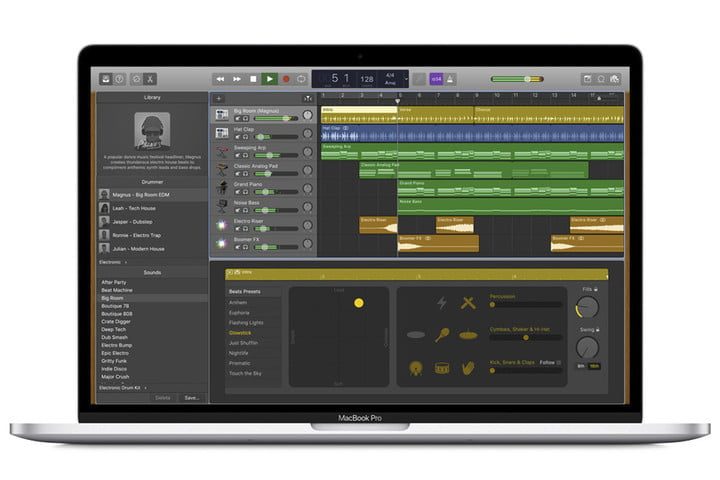Image resolution: width=720 pixels, height=480 pixels.
Task: Open the Note Pad button
Action: [587, 79]
